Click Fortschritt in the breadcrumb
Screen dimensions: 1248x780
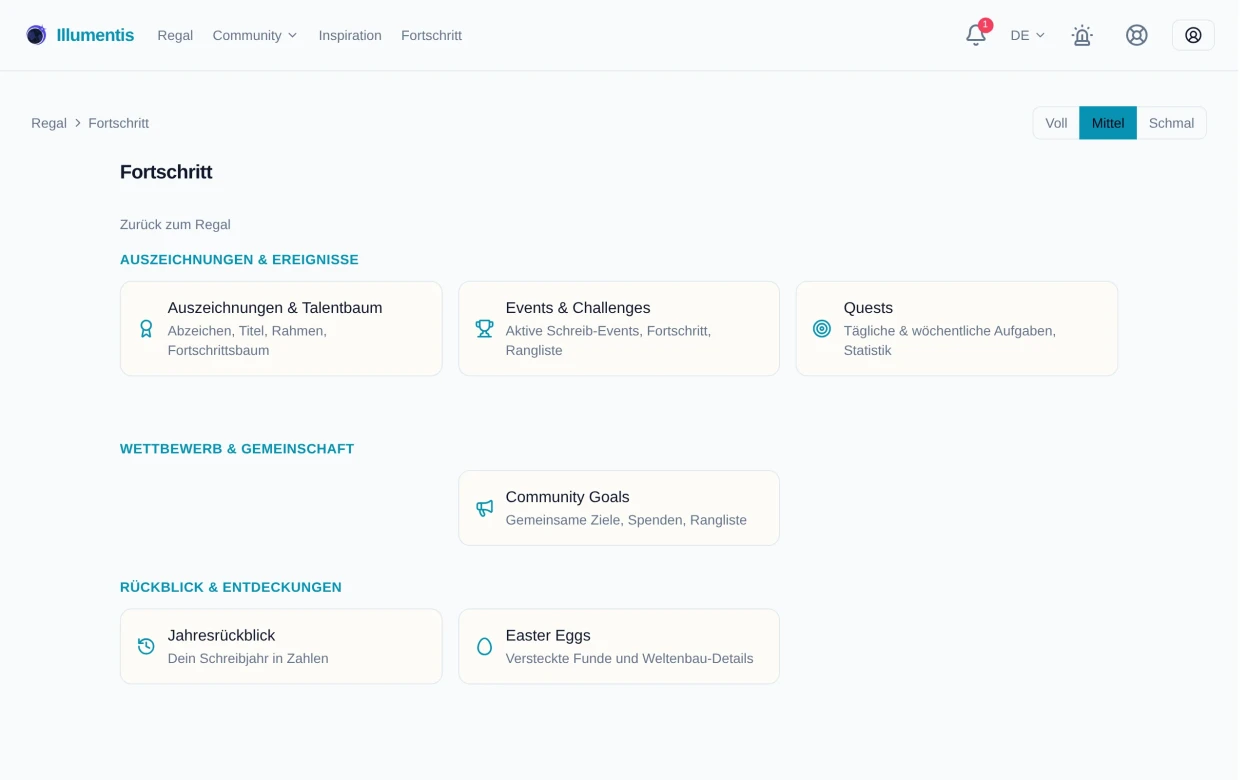click(118, 123)
